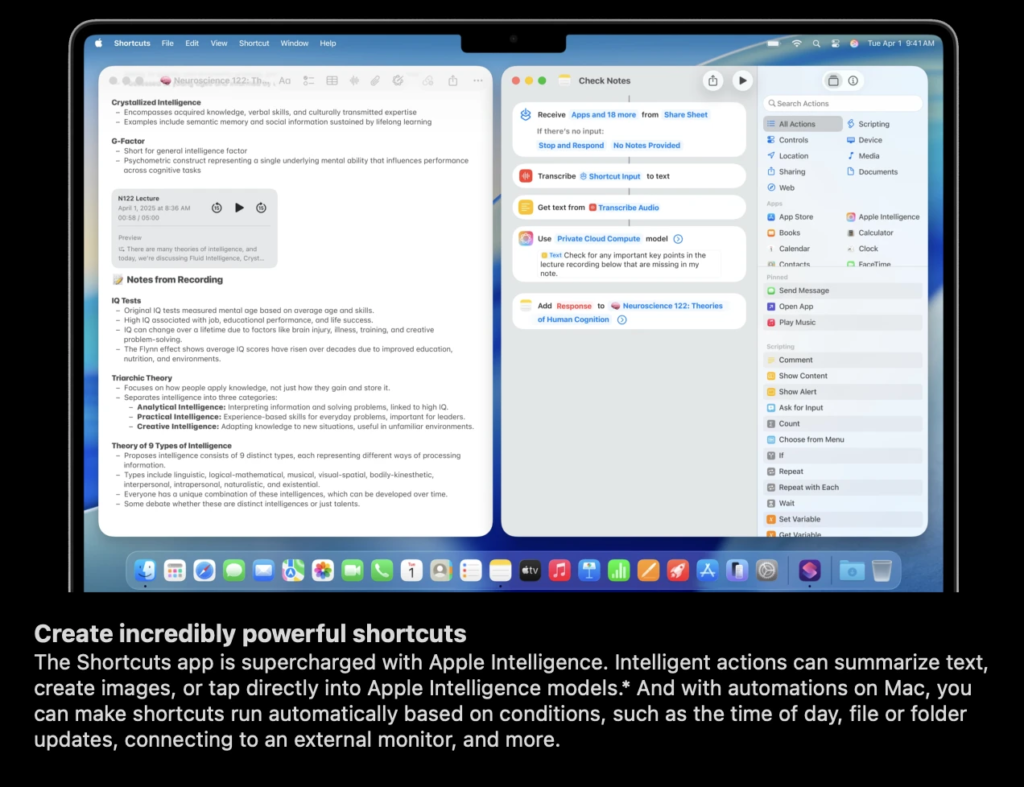1024x787 pixels.
Task: Click the share icon in Shortcuts toolbar
Action: tap(712, 80)
